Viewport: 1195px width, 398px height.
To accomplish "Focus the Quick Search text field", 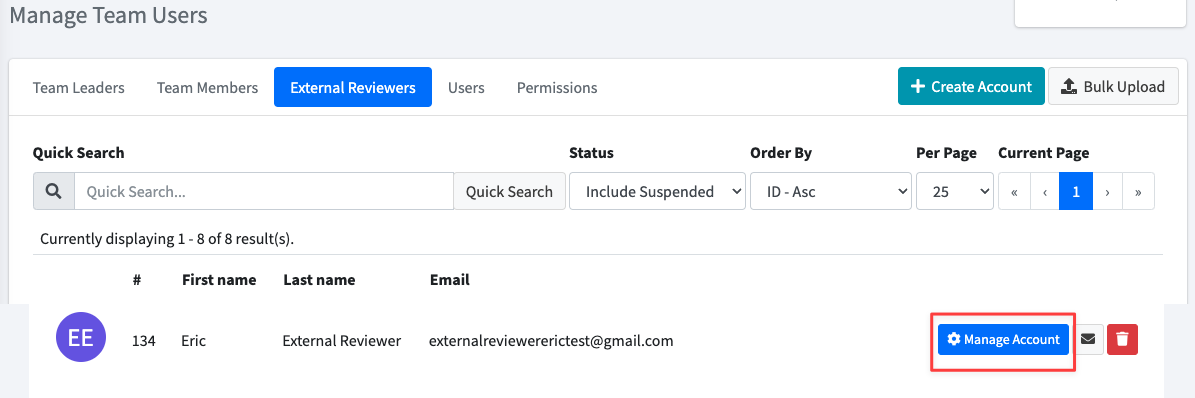I will tap(264, 191).
